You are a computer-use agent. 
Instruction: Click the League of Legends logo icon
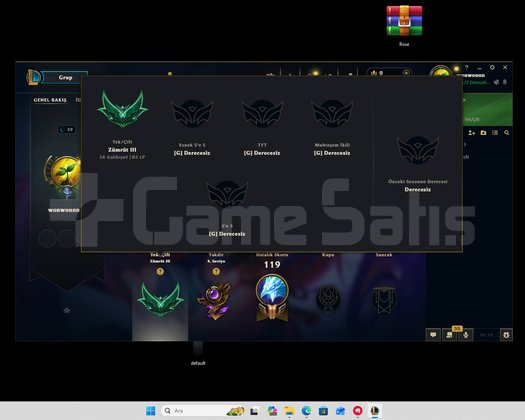tap(34, 77)
